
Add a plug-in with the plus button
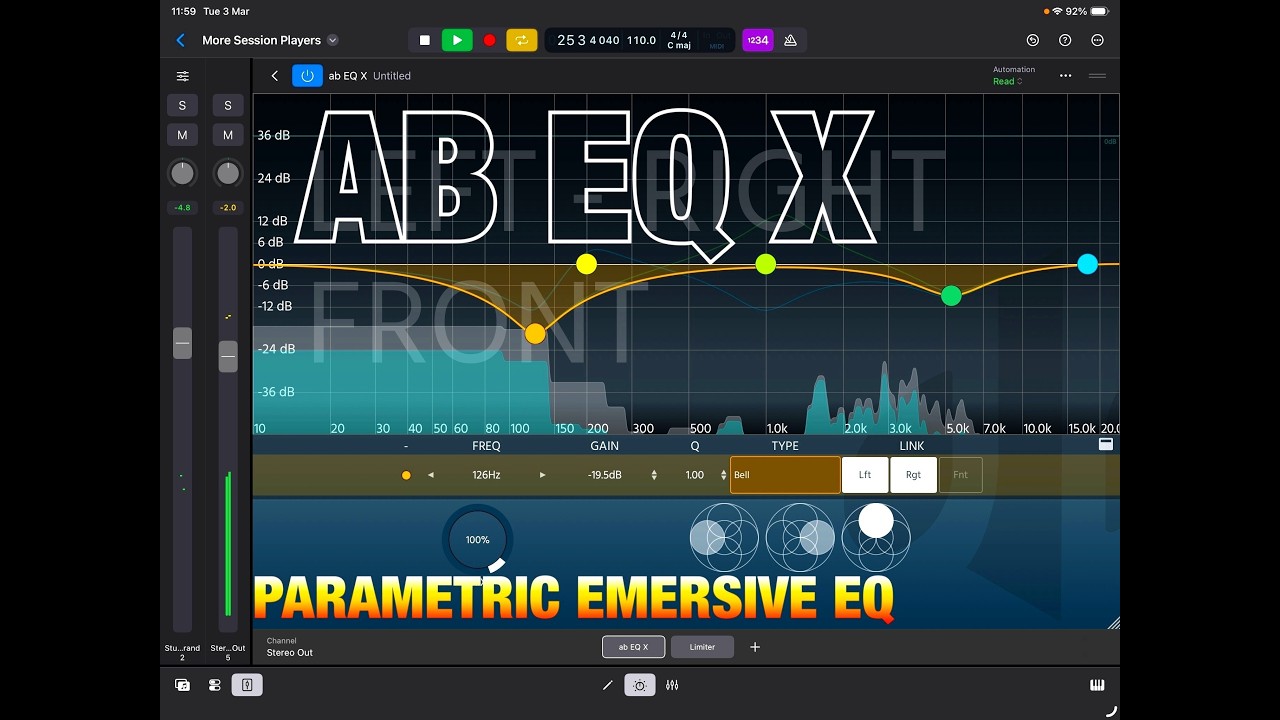coord(755,647)
